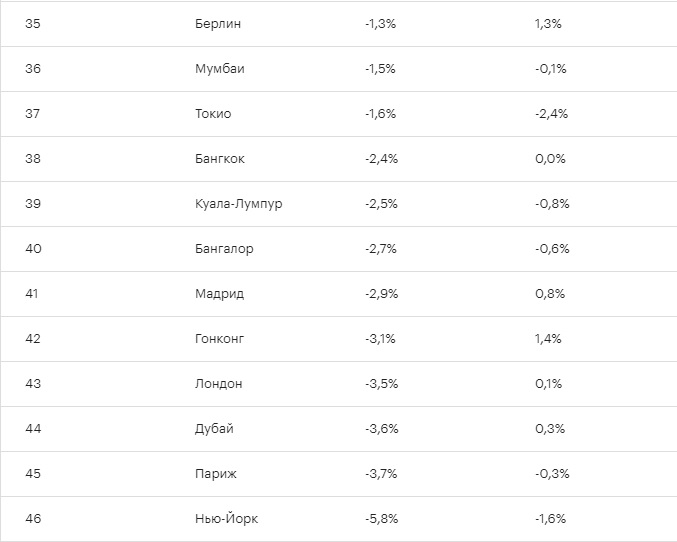677x542 pixels.
Task: Select the Мадрид city name
Action: pos(219,294)
